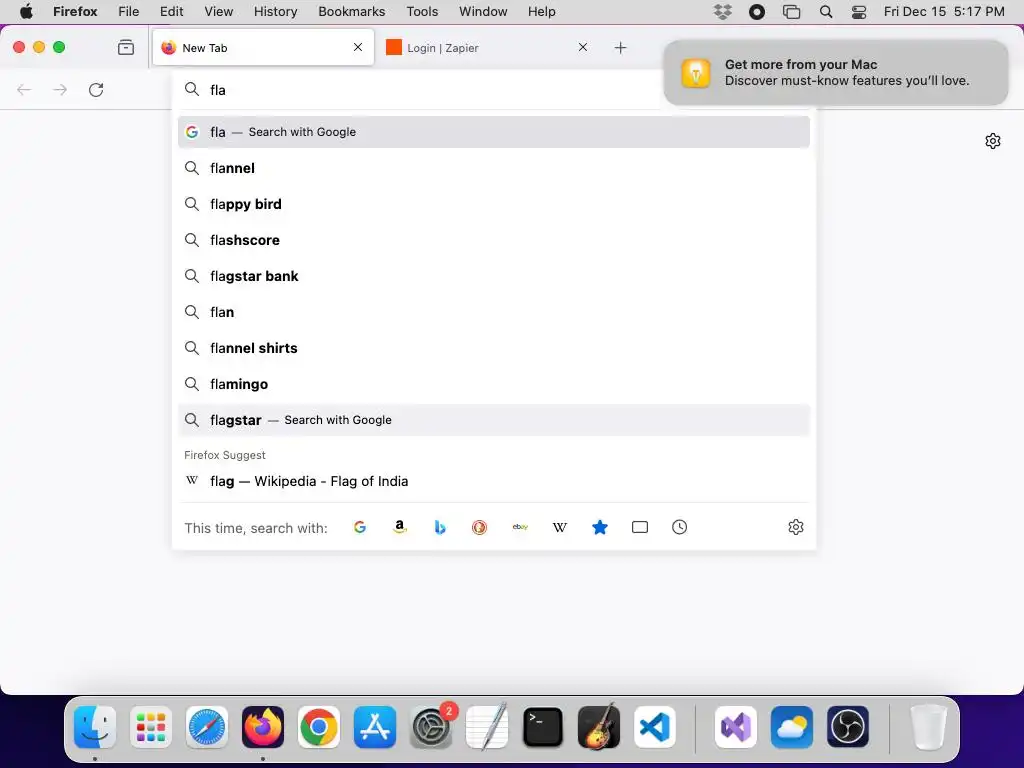This screenshot has width=1024, height=768.
Task: Open Launchpad from the Dock
Action: click(151, 727)
